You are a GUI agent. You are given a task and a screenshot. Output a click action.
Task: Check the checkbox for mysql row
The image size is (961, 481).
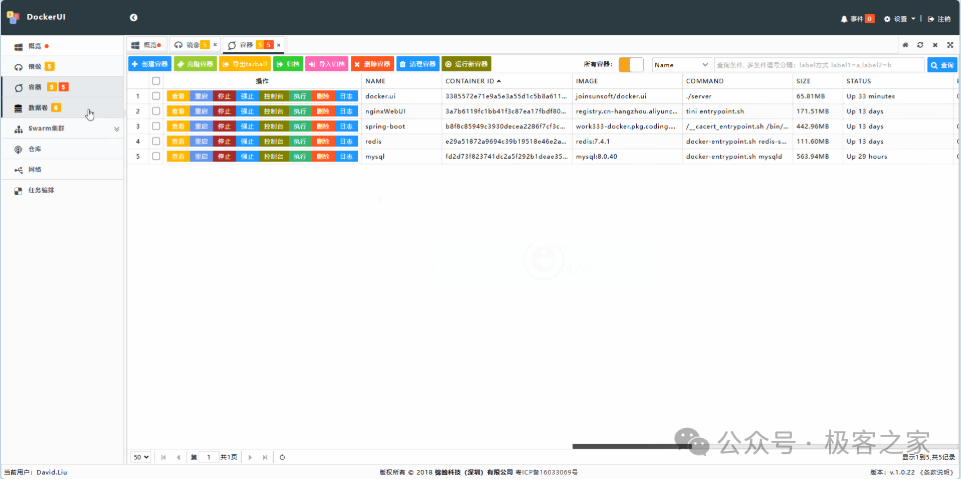(x=156, y=156)
